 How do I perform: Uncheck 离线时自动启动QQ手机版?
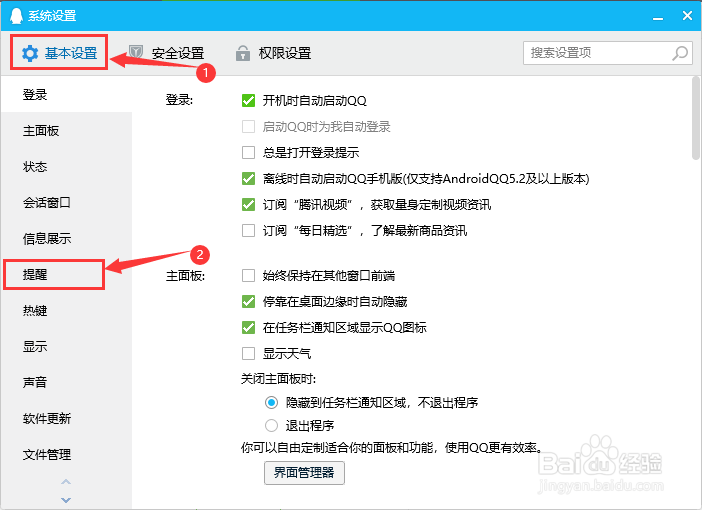click(248, 179)
